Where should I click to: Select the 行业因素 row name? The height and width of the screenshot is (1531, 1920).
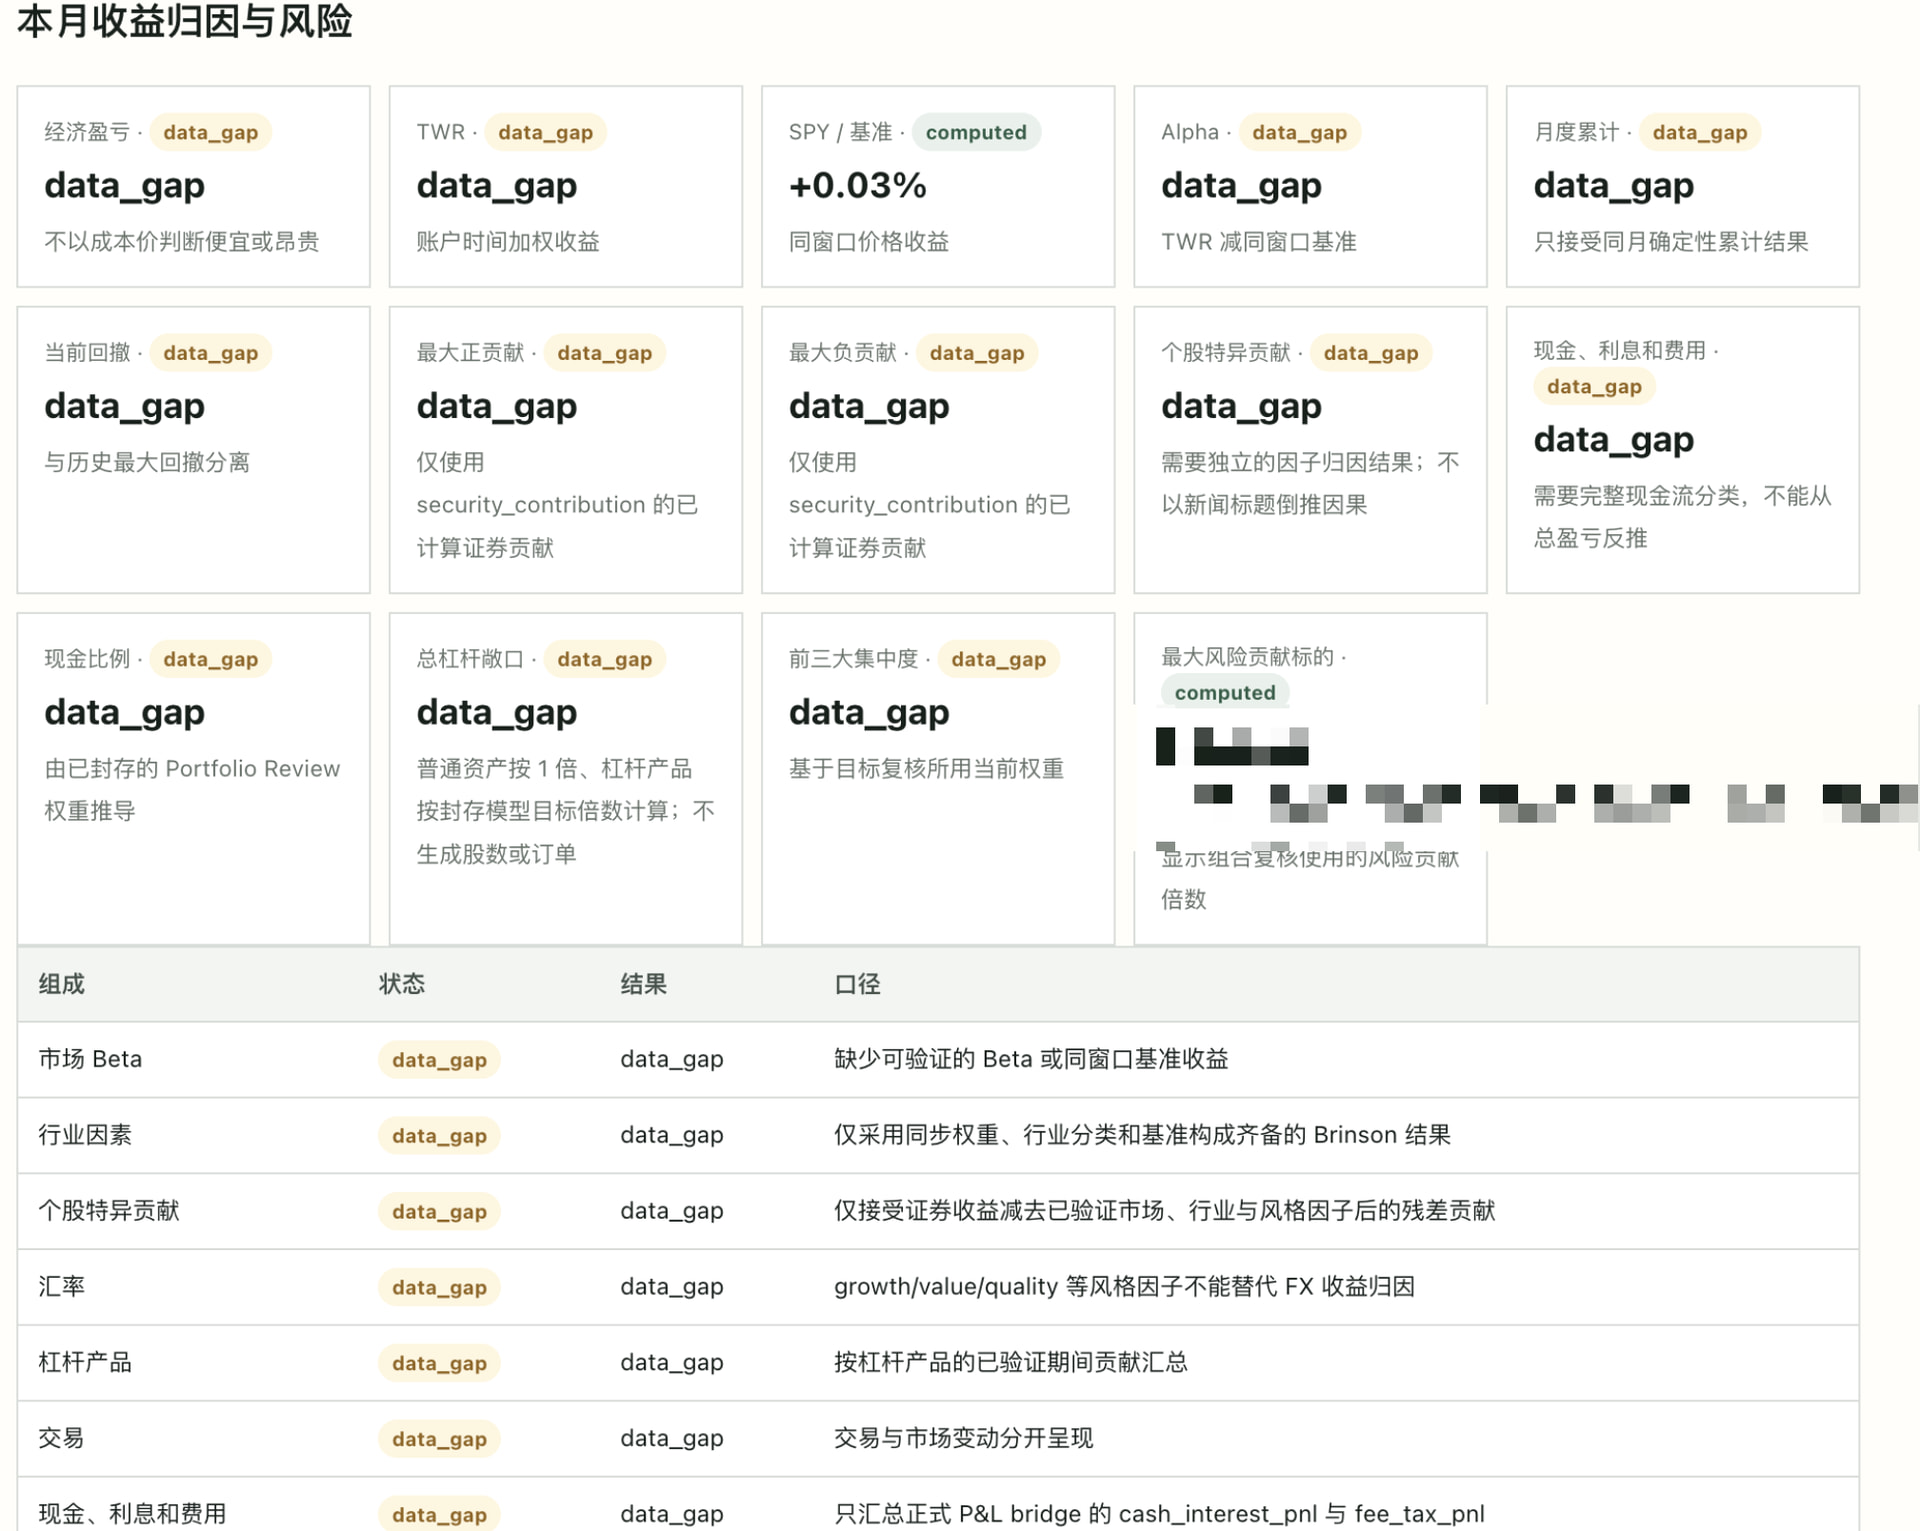85,1135
